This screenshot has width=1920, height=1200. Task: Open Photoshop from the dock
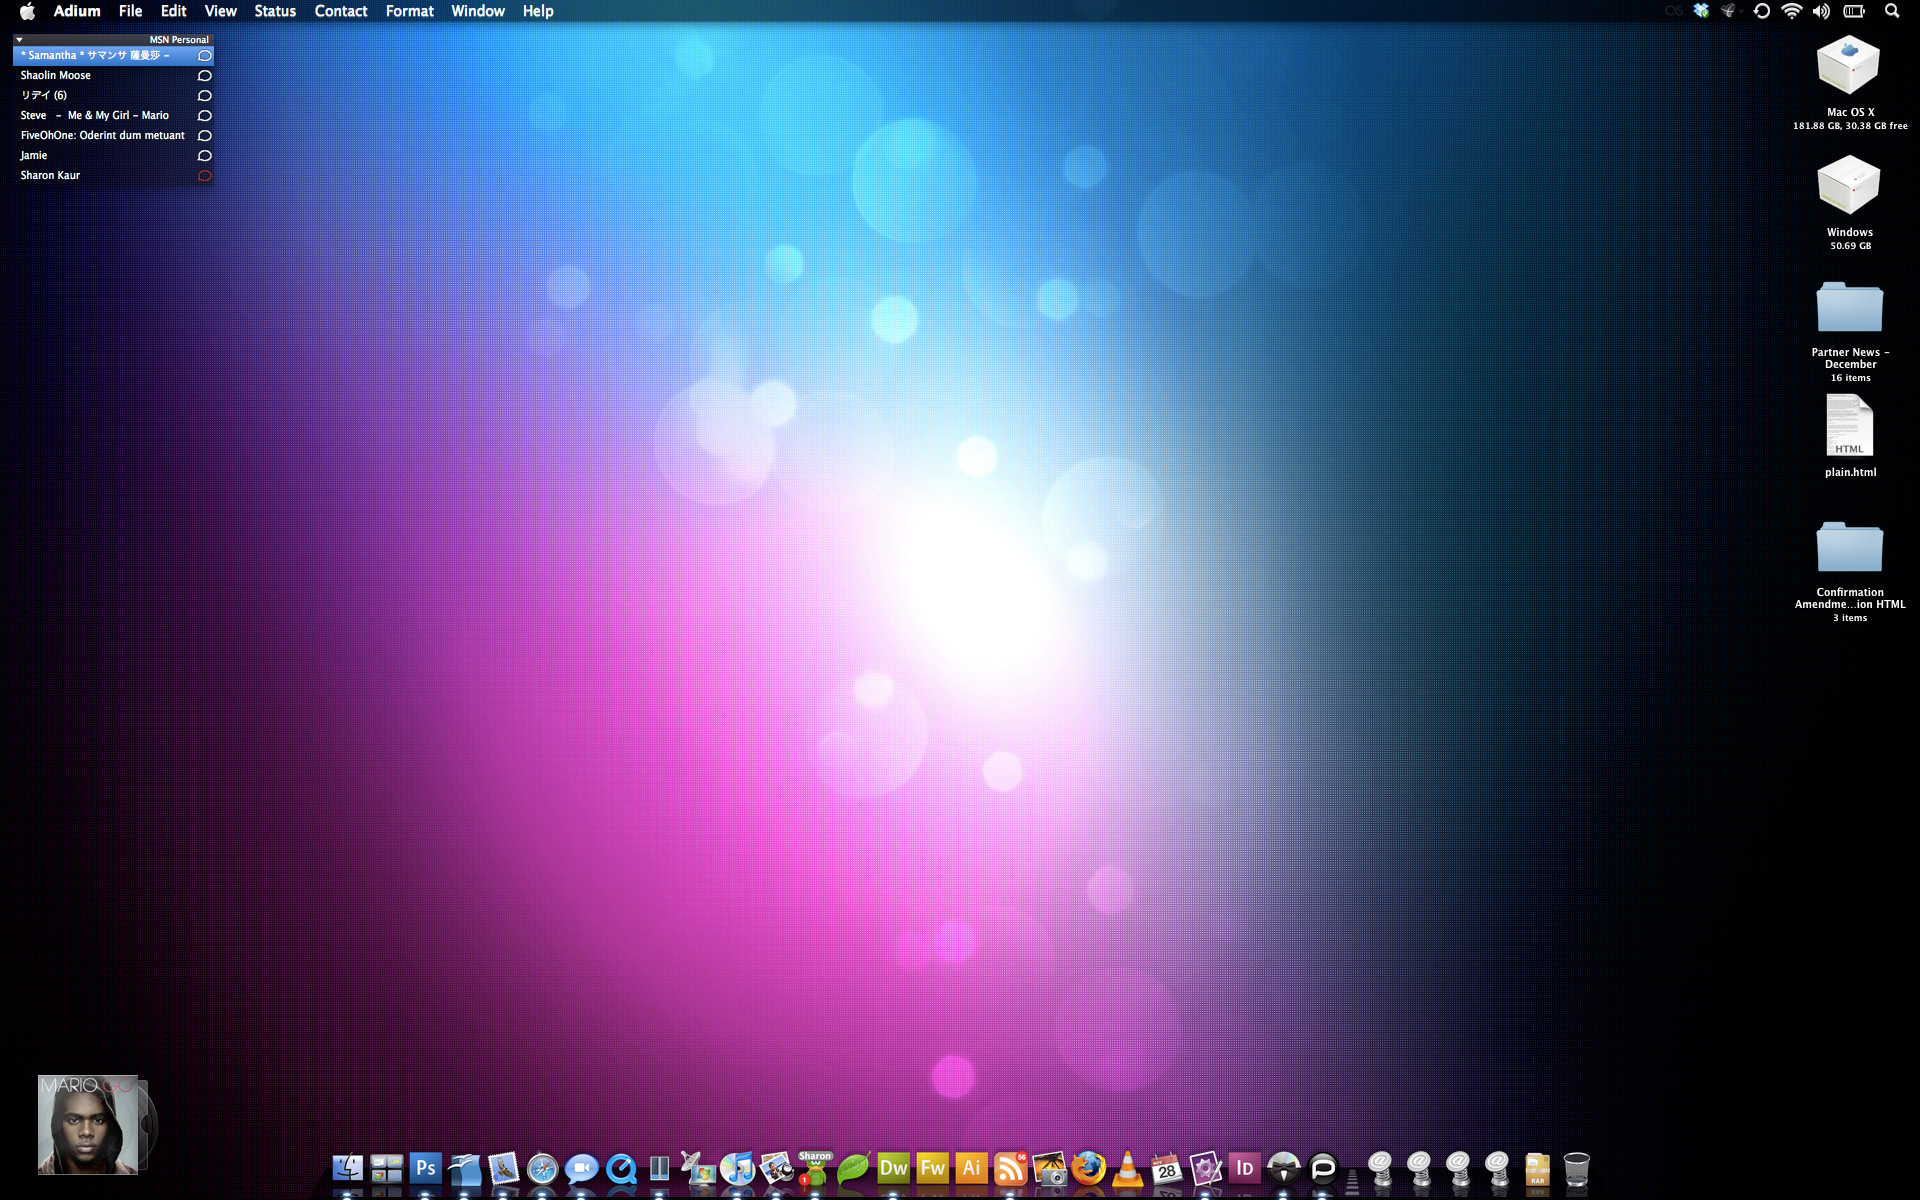(x=425, y=1168)
